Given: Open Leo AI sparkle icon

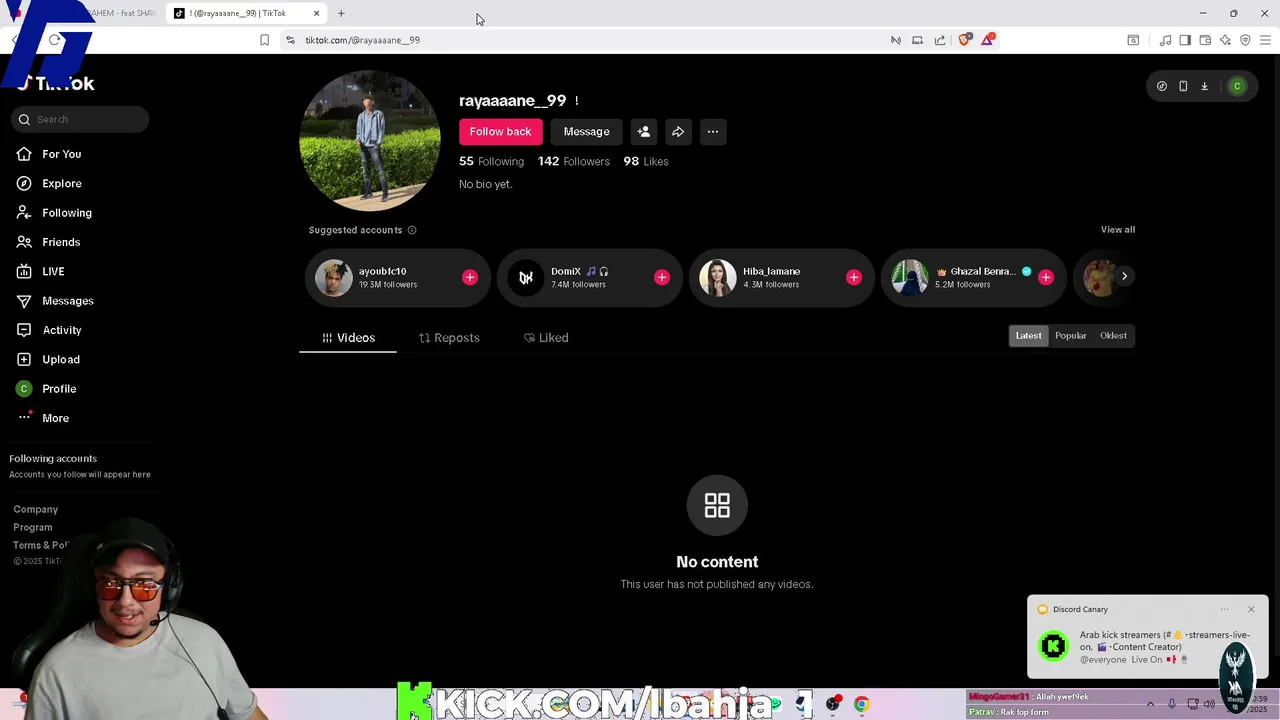Looking at the screenshot, I should point(1225,40).
